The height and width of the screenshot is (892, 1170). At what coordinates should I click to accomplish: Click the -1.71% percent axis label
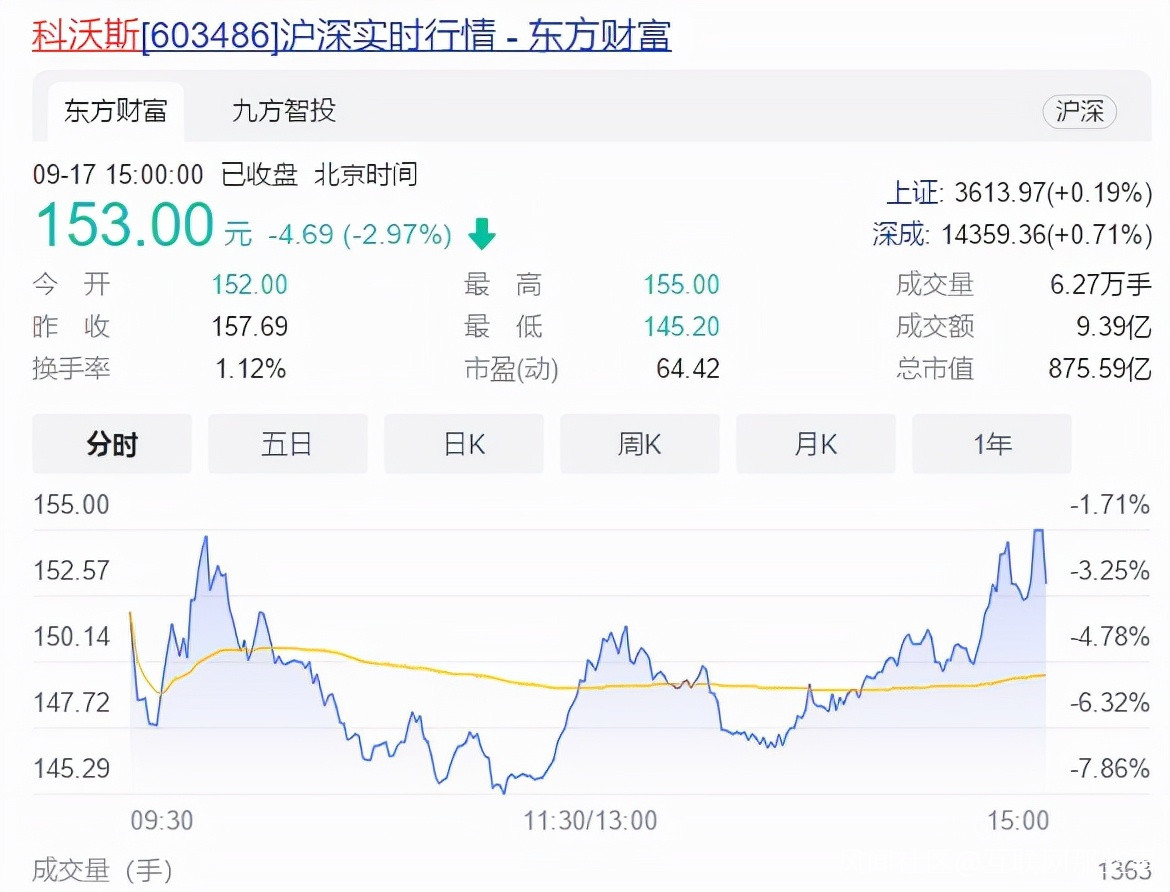[1110, 505]
